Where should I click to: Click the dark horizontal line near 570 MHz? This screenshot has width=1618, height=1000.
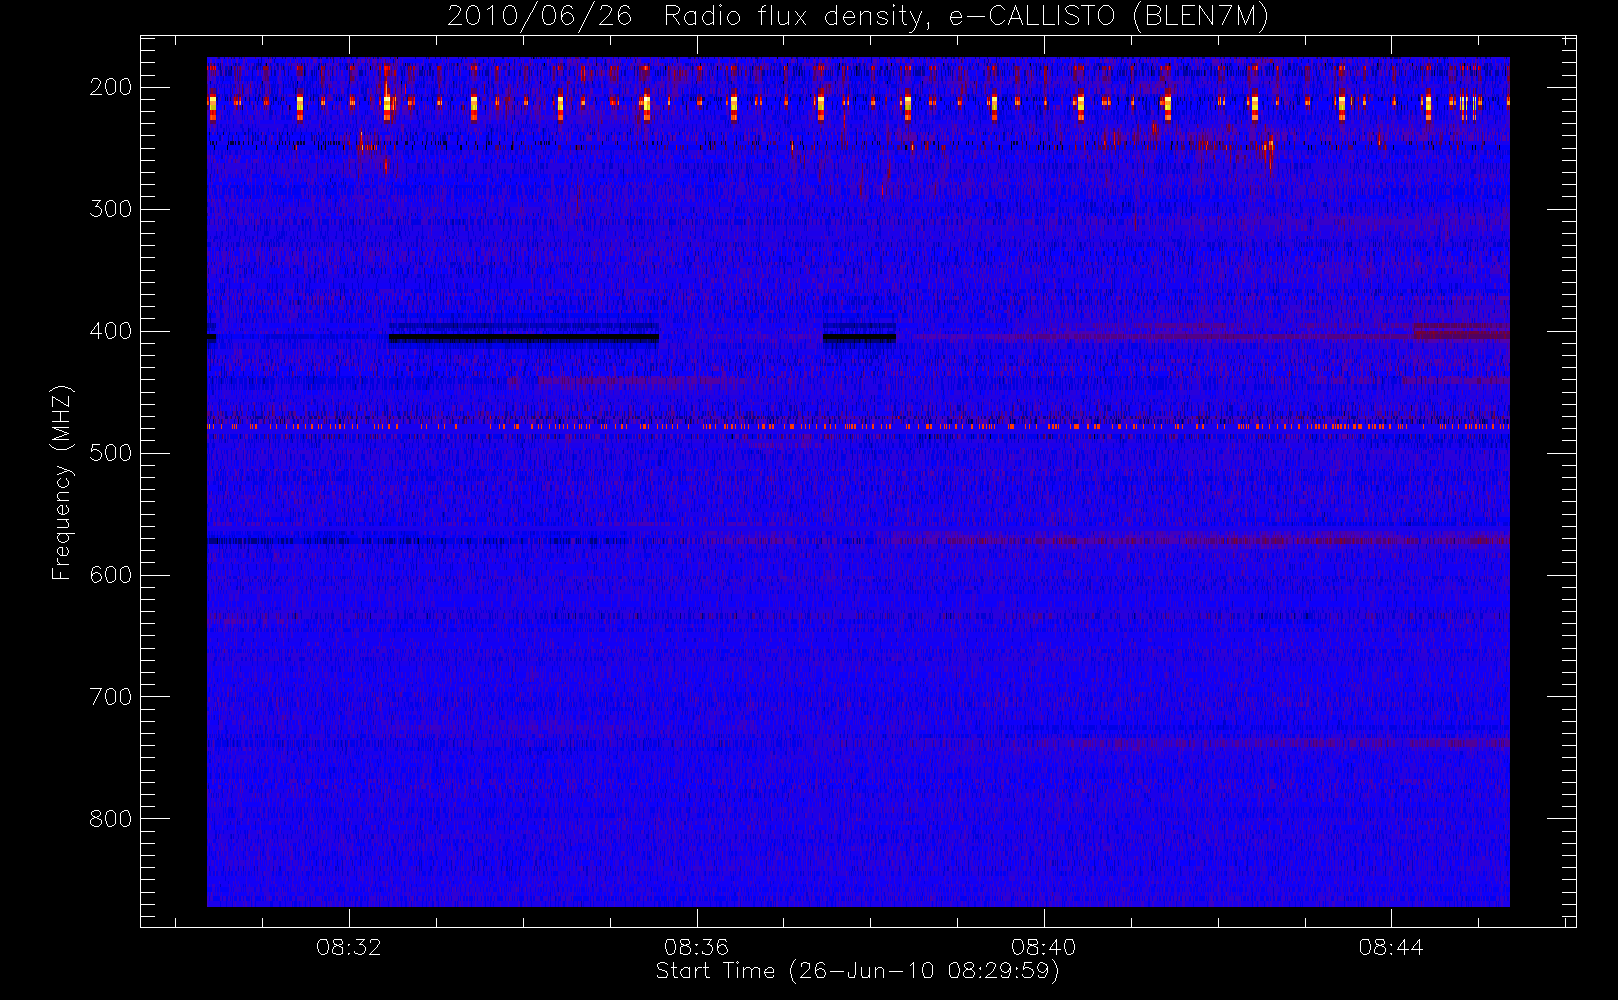pos(420,541)
